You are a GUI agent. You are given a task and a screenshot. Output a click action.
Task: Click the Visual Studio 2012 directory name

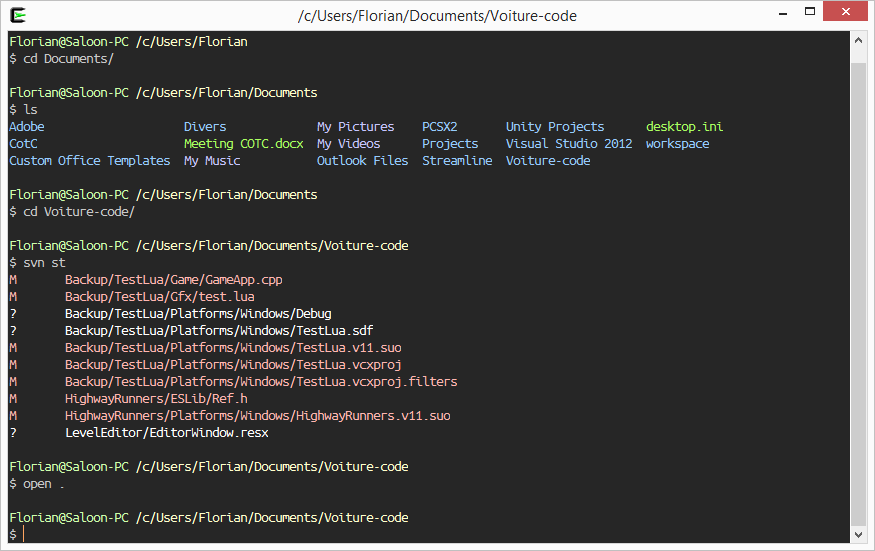[x=569, y=144]
